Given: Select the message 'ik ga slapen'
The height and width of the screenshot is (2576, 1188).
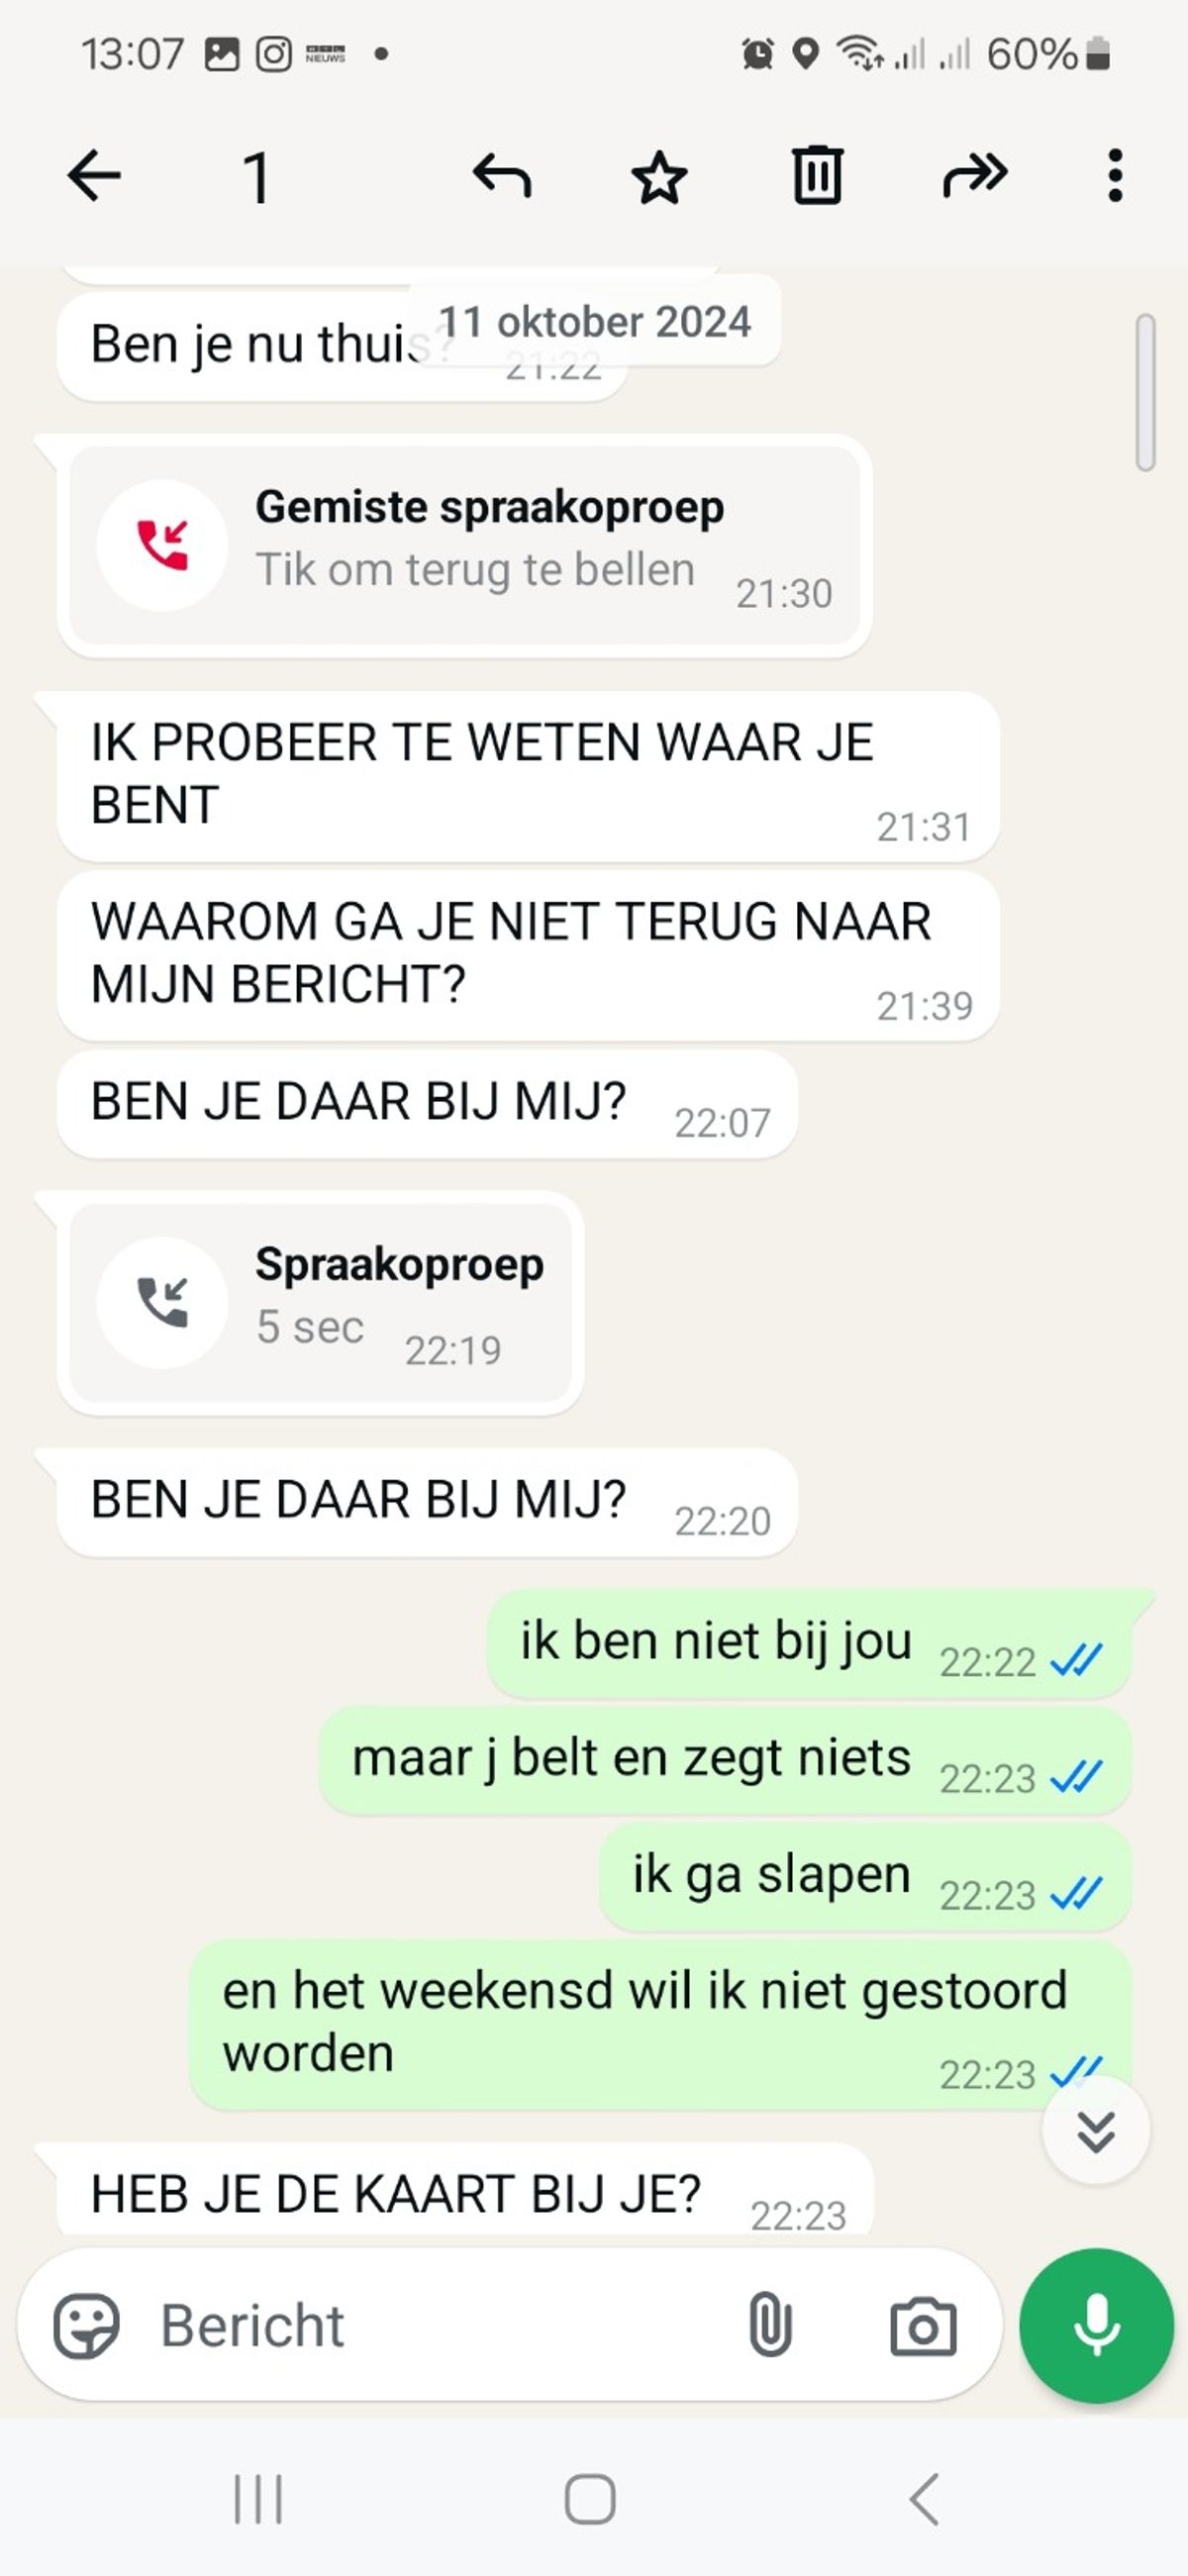Looking at the screenshot, I should click(x=865, y=1876).
